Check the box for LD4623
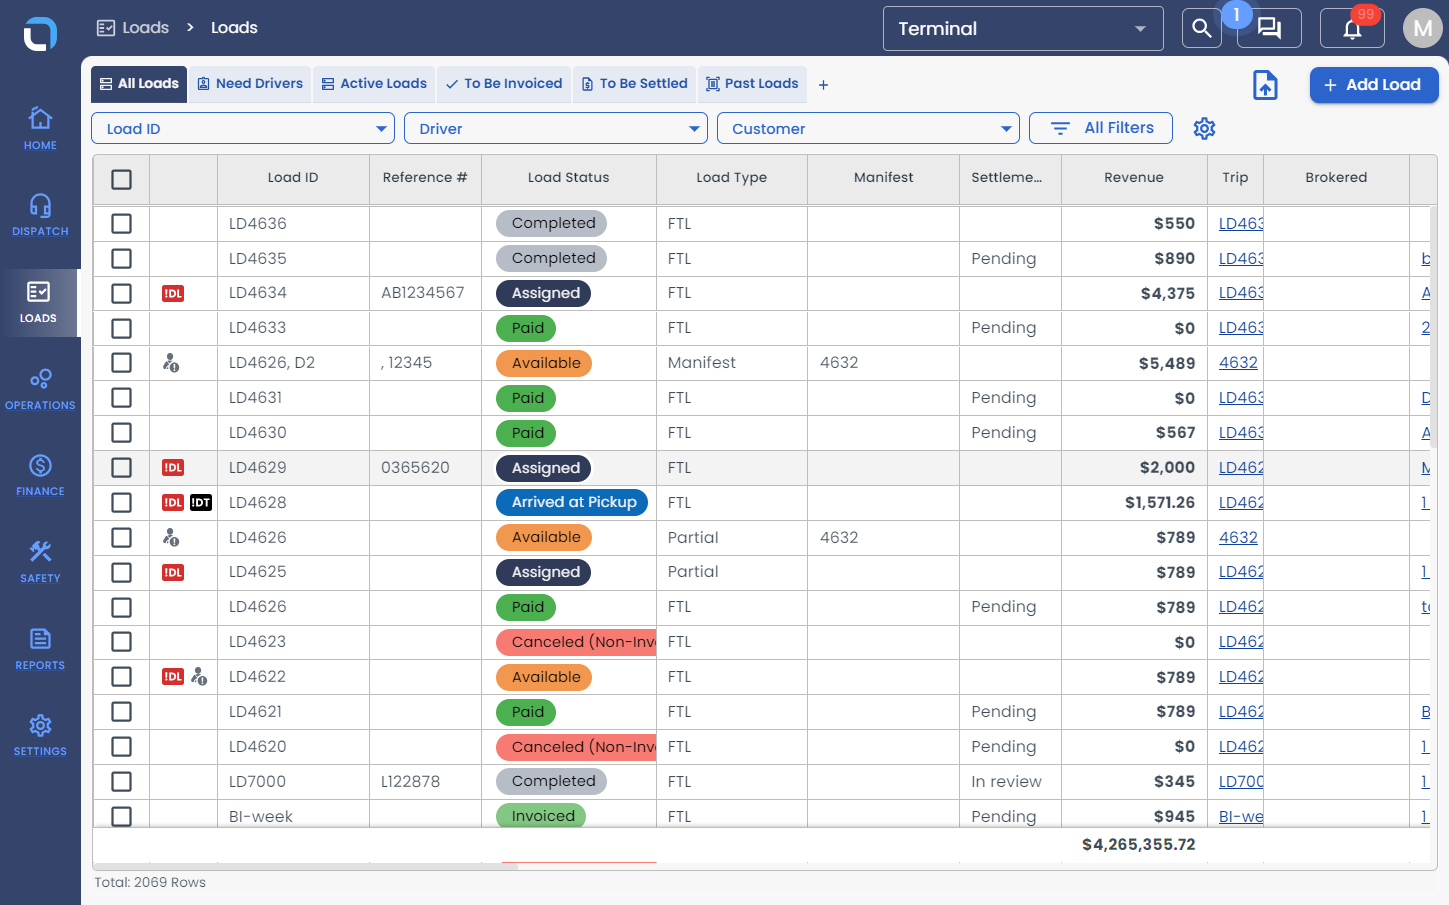 coord(122,641)
